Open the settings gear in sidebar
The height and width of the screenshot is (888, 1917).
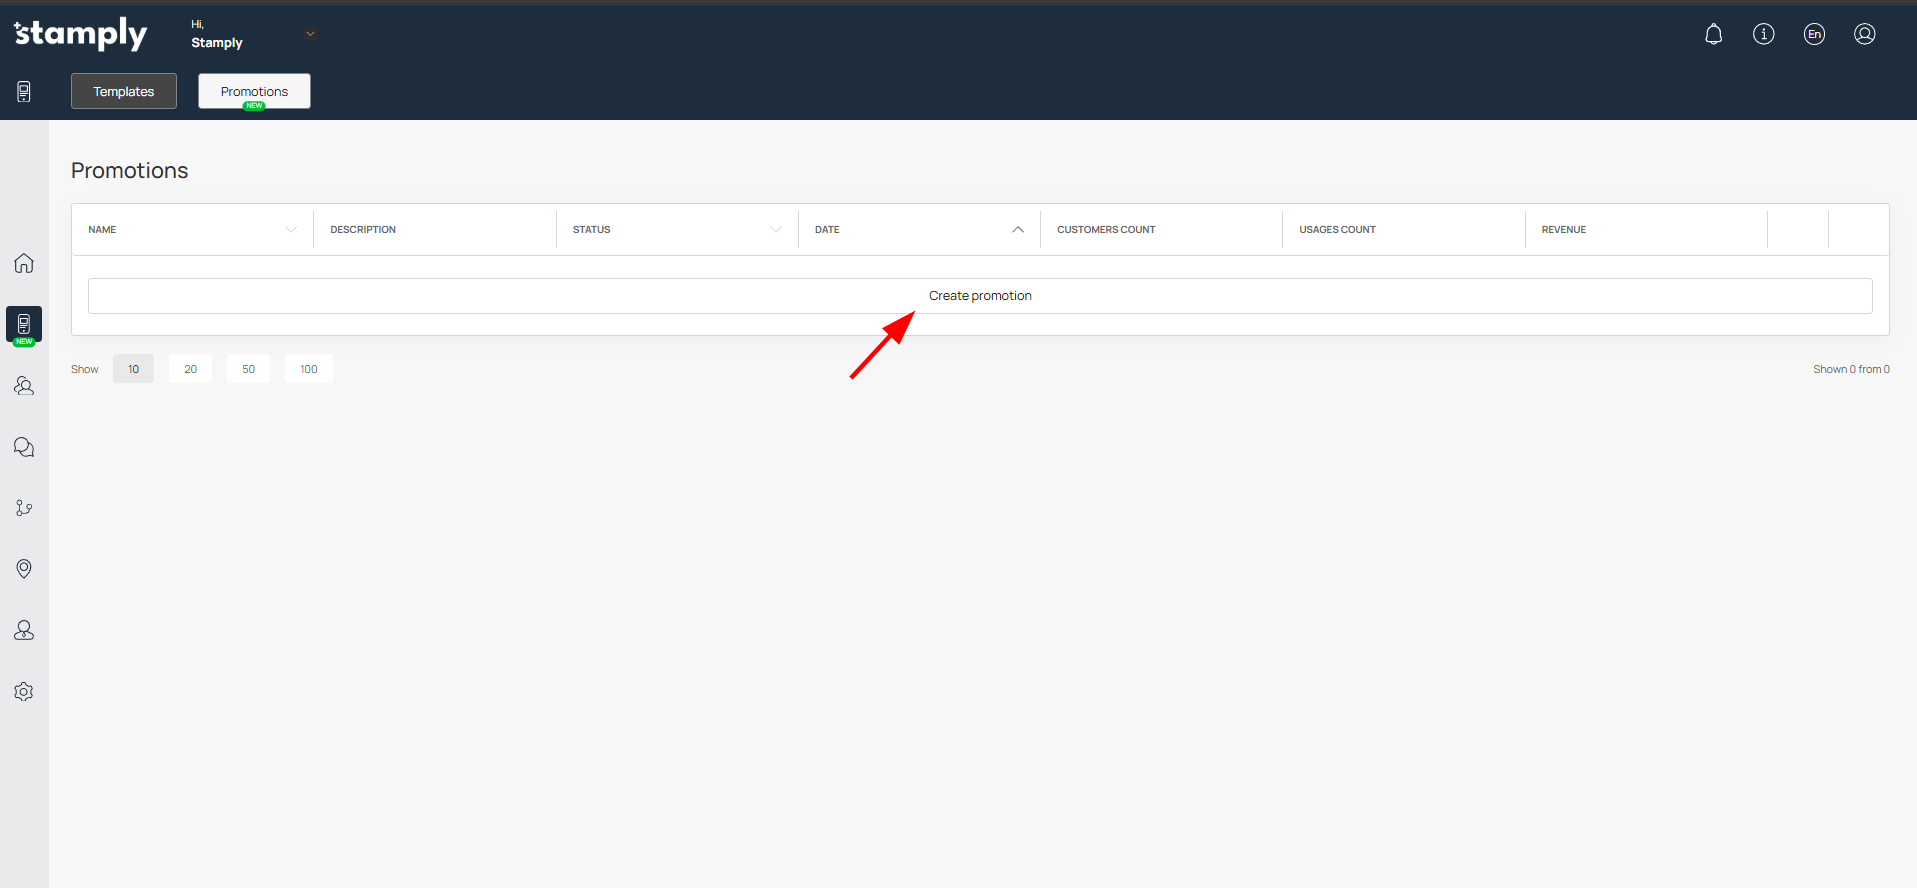pyautogui.click(x=24, y=692)
